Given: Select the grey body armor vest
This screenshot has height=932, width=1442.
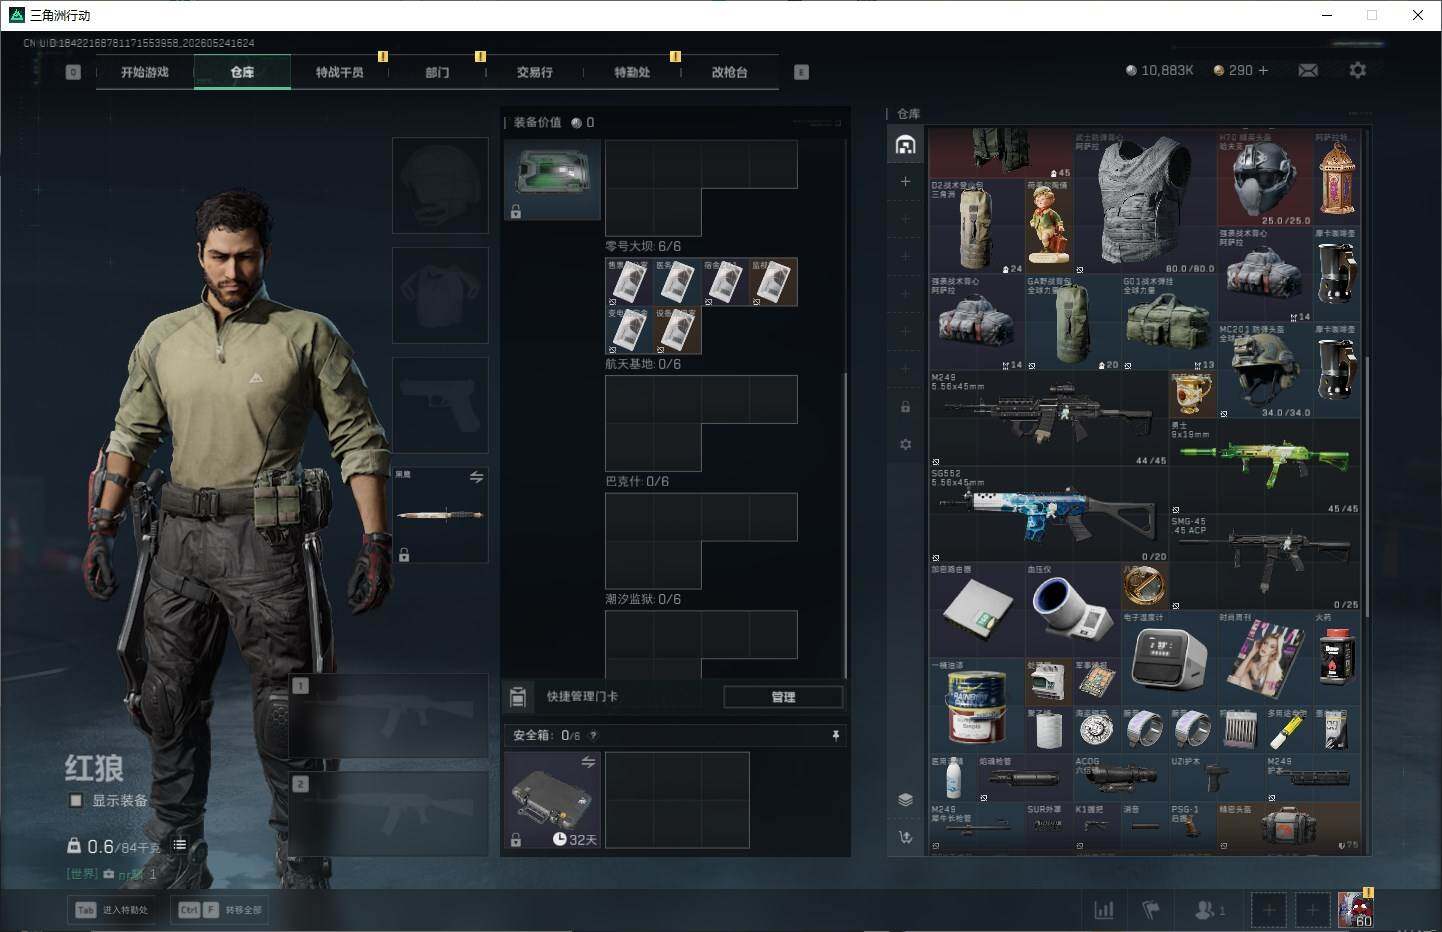Looking at the screenshot, I should [1145, 202].
